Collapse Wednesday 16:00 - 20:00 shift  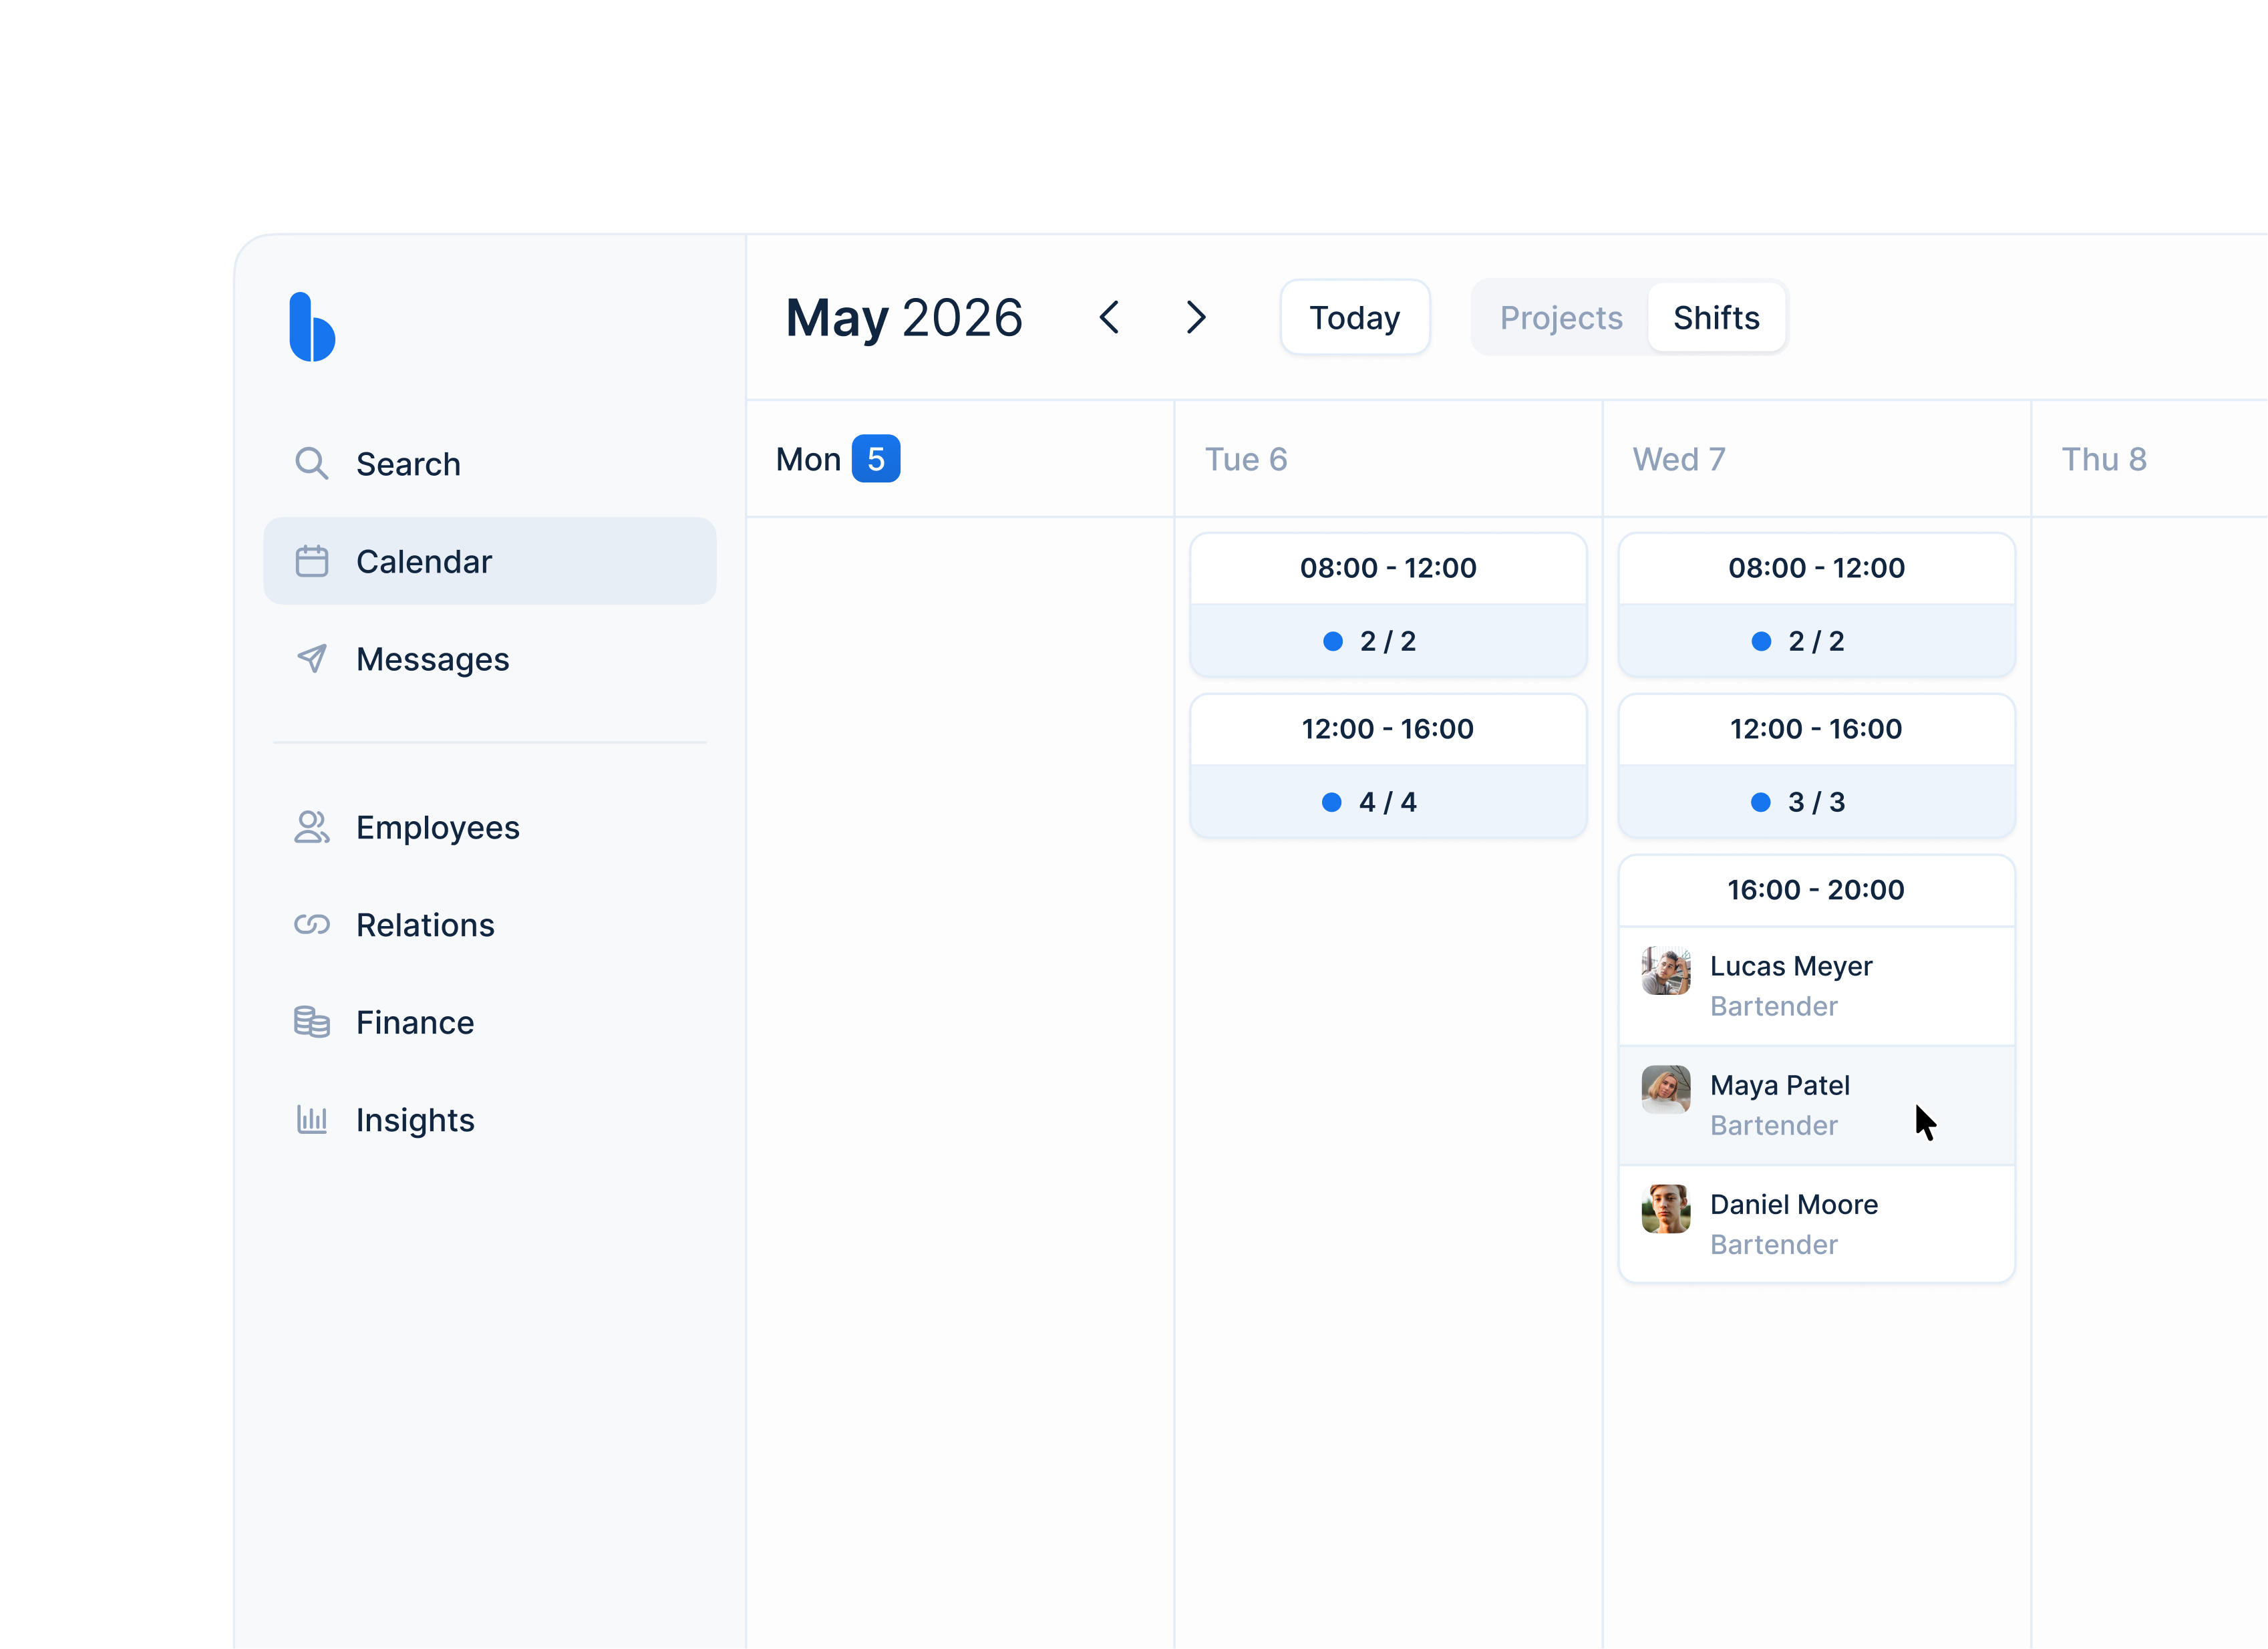[x=1815, y=890]
